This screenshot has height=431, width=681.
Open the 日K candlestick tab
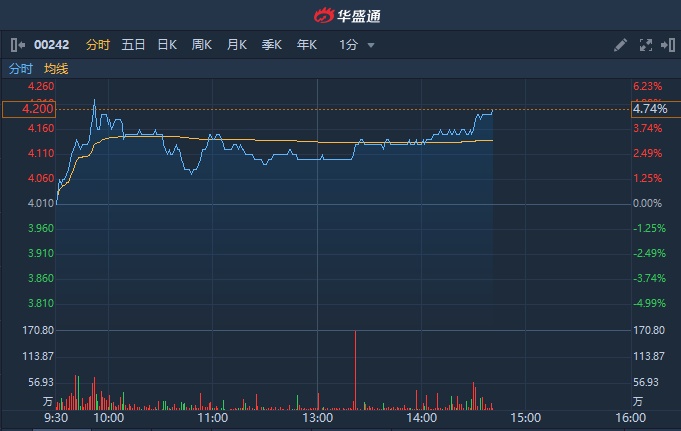(167, 45)
